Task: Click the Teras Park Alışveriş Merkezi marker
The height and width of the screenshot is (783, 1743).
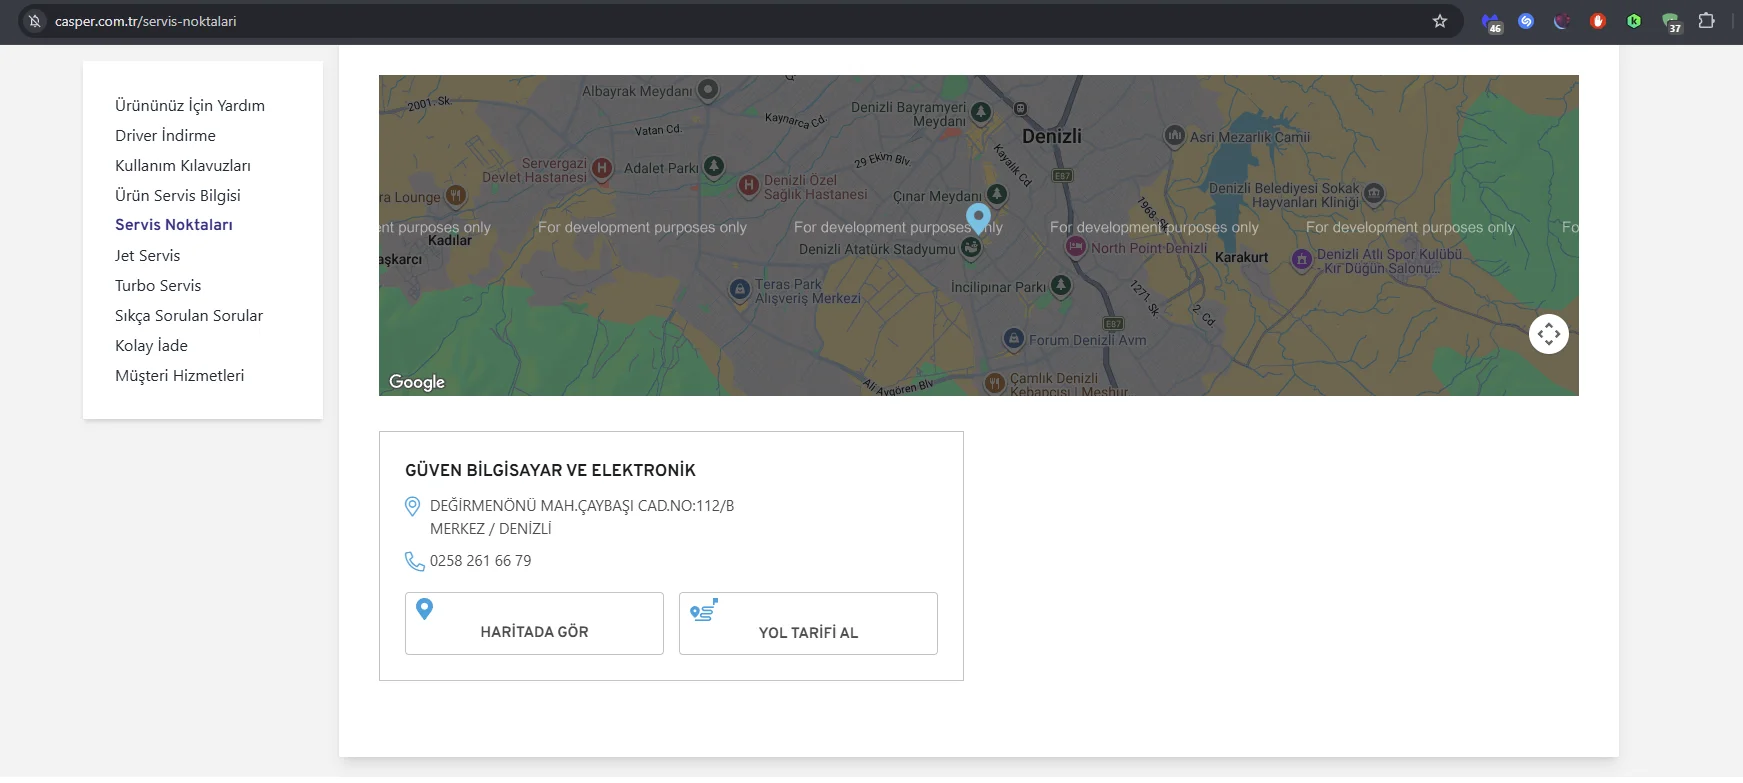Action: [x=739, y=290]
